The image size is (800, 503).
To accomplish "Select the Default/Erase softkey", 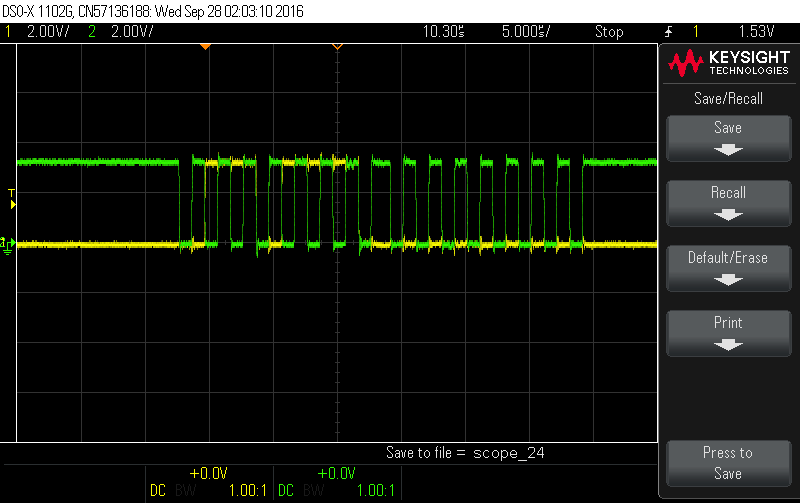I will 729,268.
